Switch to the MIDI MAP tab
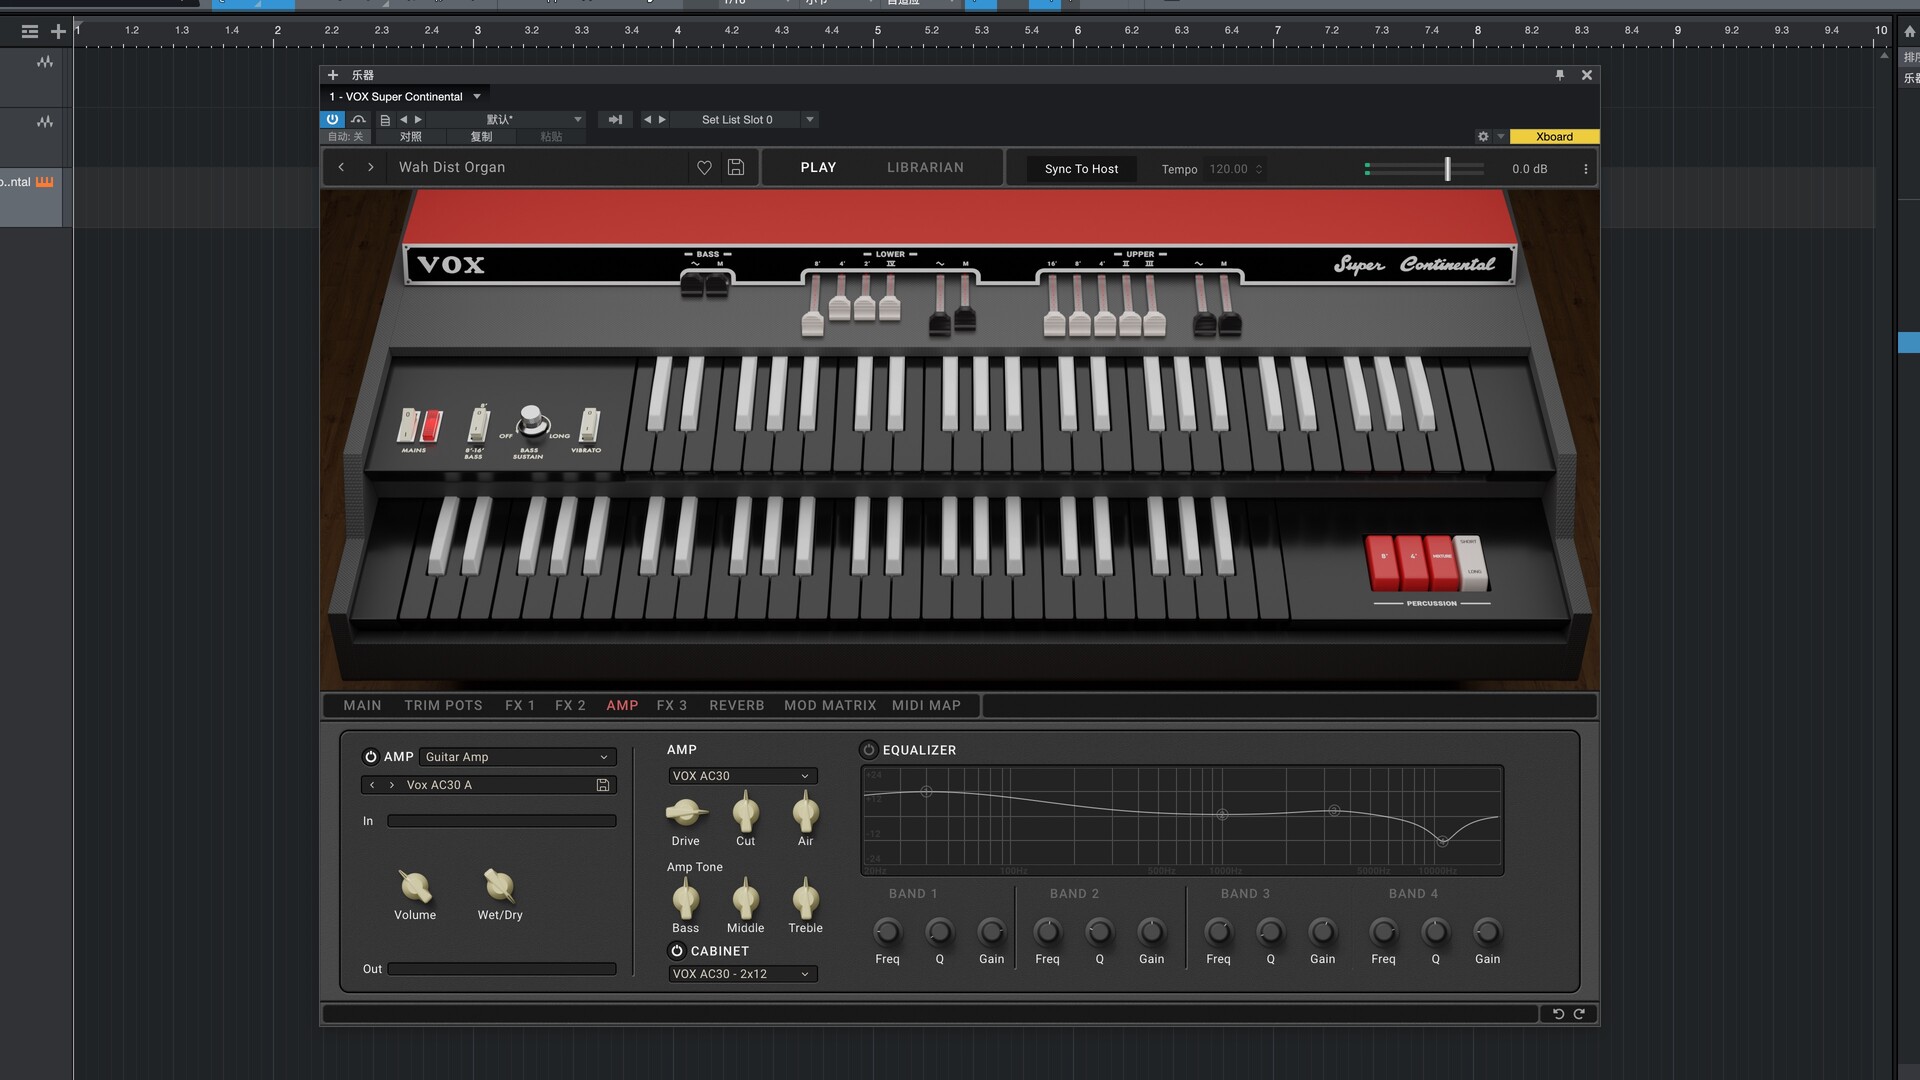 (926, 705)
